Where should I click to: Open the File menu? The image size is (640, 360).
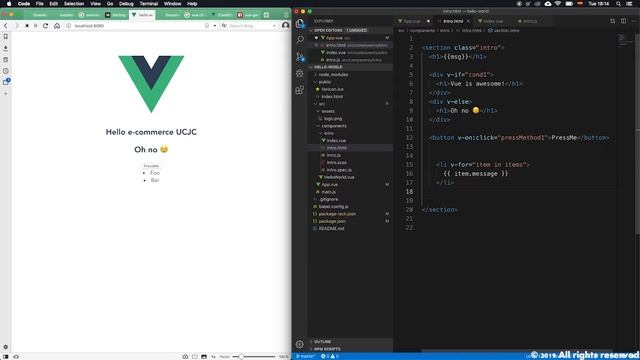pos(40,4)
